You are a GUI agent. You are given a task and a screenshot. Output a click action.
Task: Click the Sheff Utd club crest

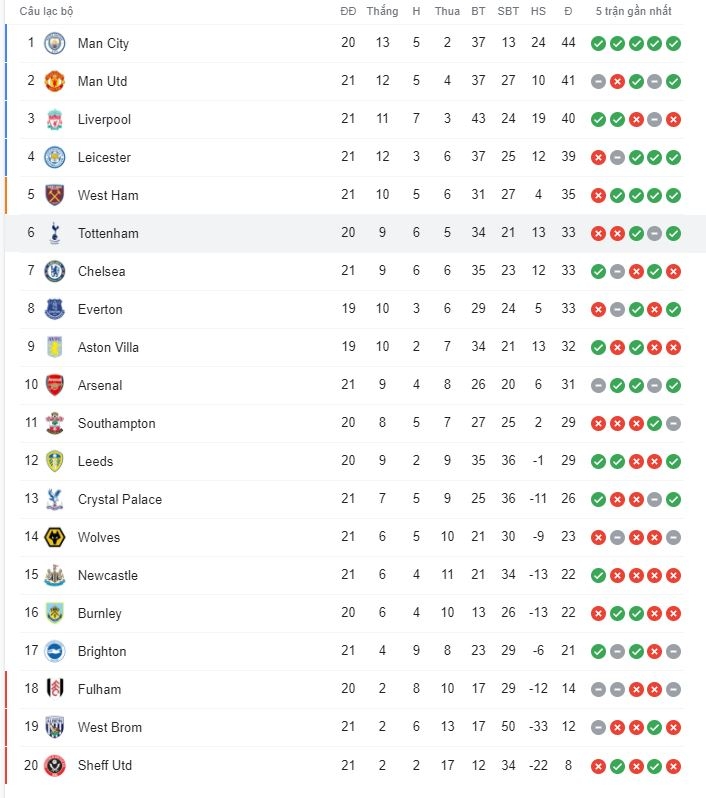click(54, 765)
